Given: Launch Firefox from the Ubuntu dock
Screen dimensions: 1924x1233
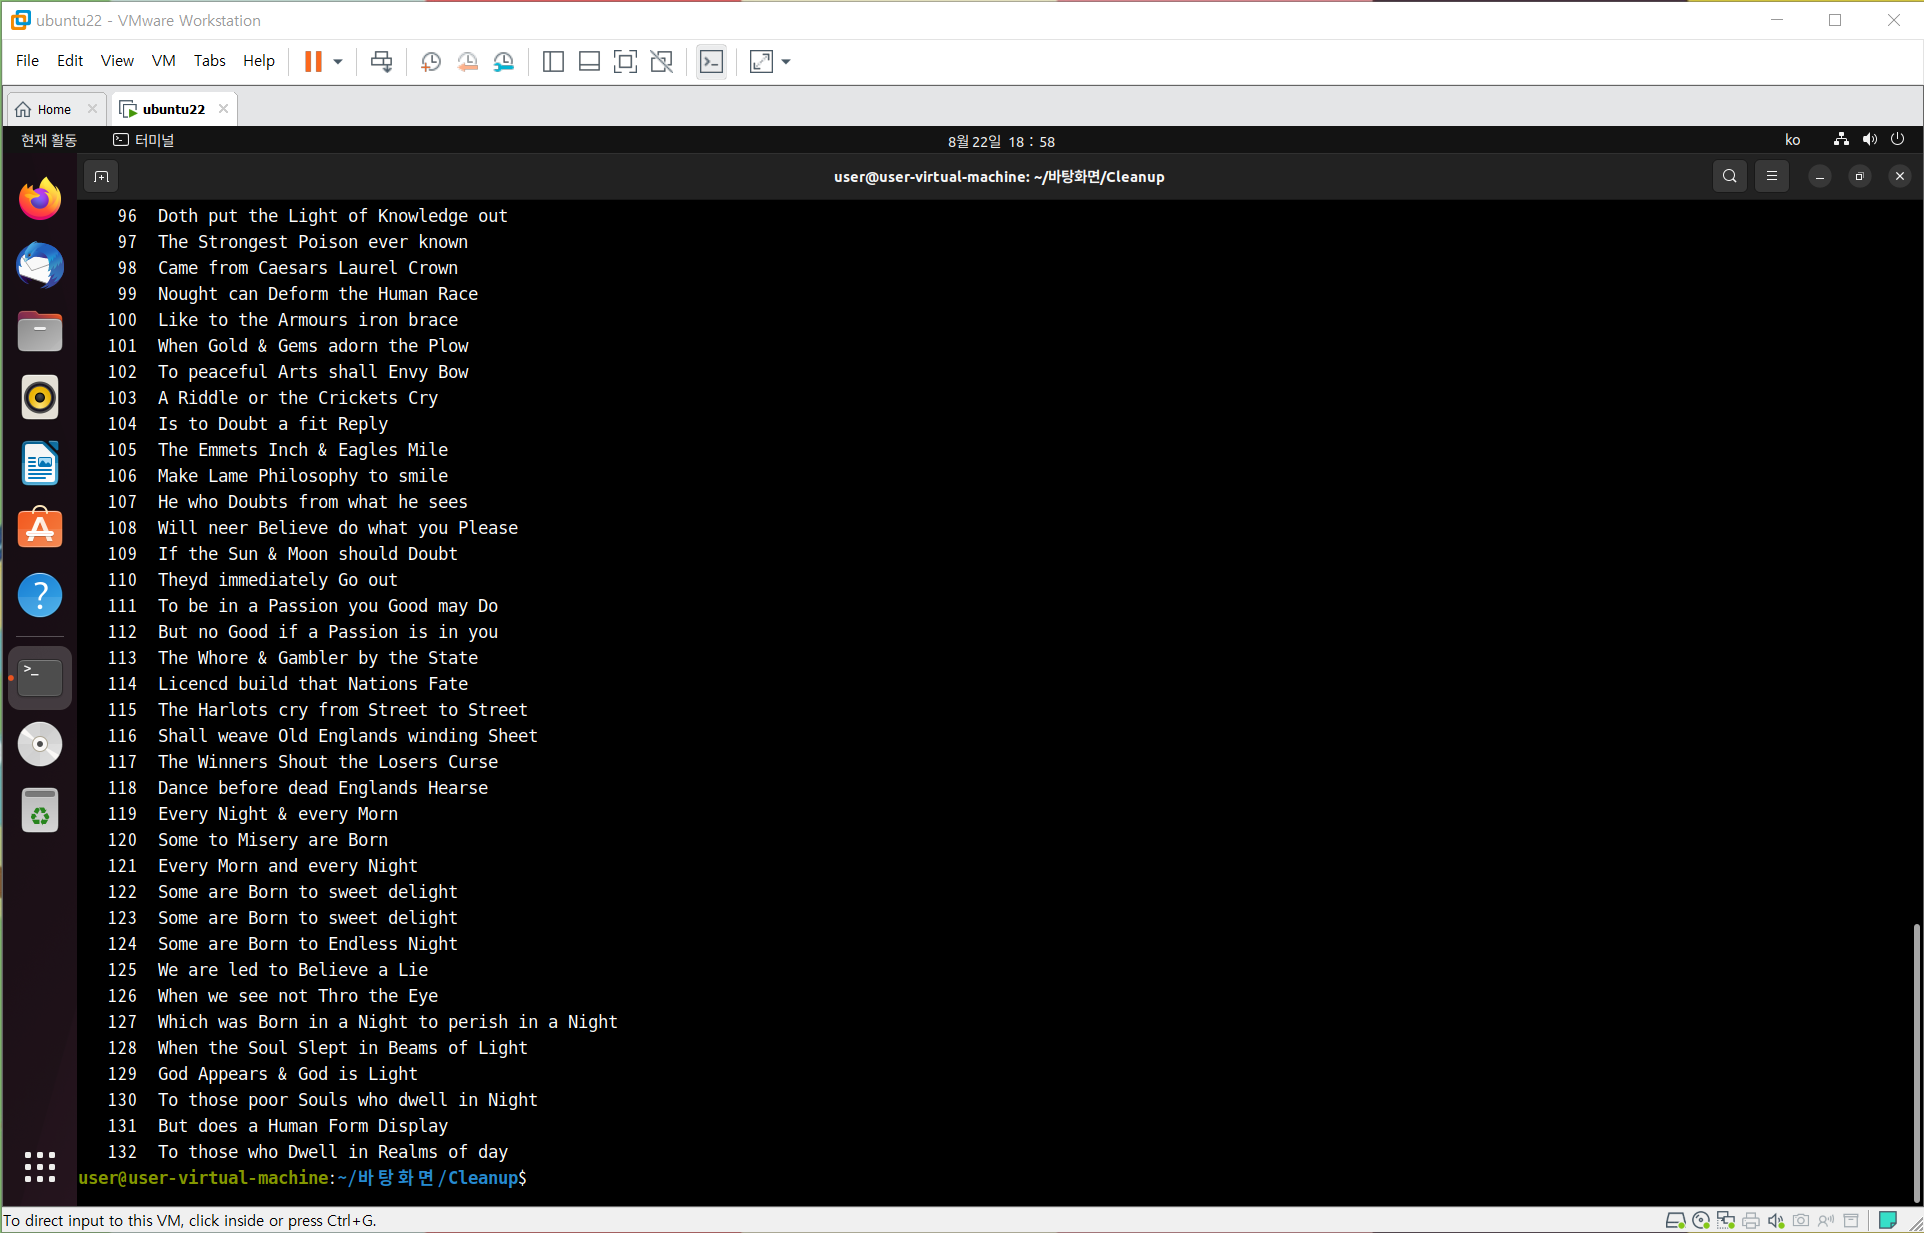Looking at the screenshot, I should point(40,199).
